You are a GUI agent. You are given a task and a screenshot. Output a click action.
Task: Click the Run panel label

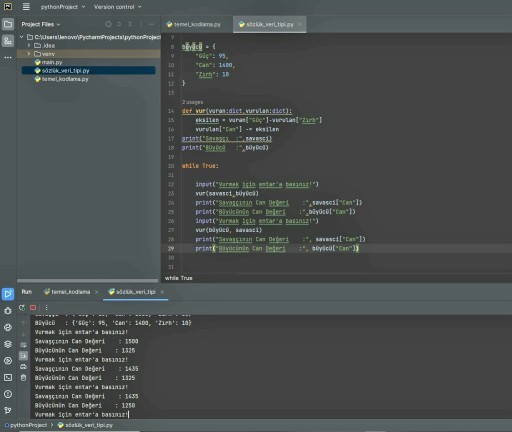(27, 292)
